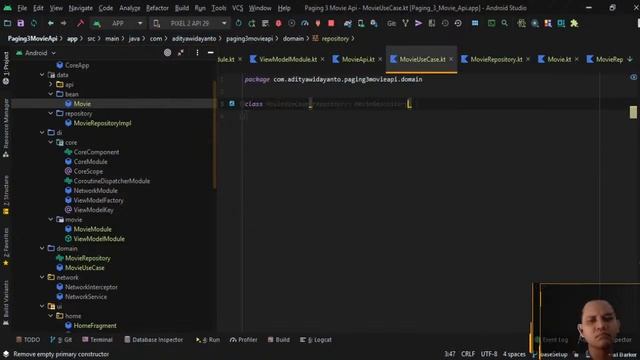Viewport: 640px width, 360px height.
Task: Show history with the clock icon
Action: tap(445, 23)
